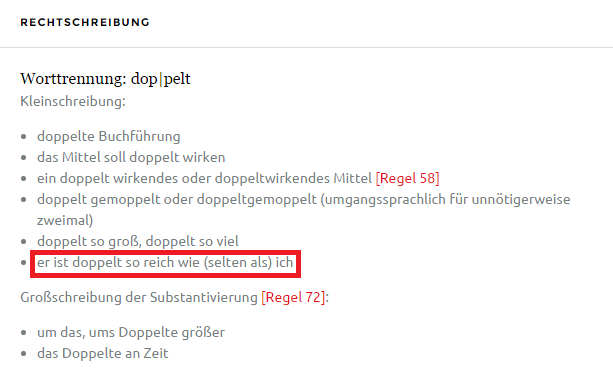Click the orange hyphenation divider in dop|pelt
This screenshot has height=383, width=613.
(161, 79)
